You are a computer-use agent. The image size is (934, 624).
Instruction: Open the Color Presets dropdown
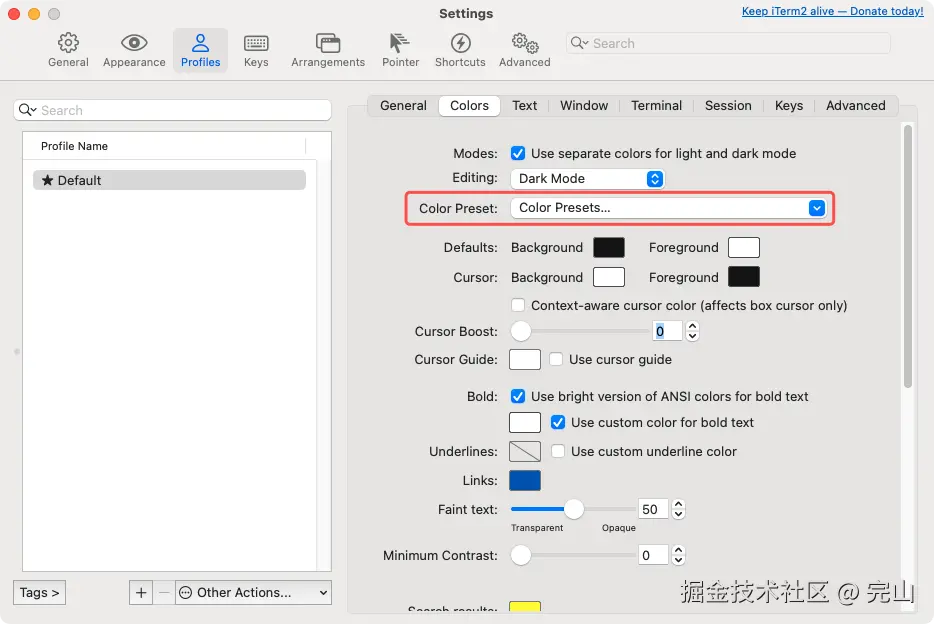668,208
